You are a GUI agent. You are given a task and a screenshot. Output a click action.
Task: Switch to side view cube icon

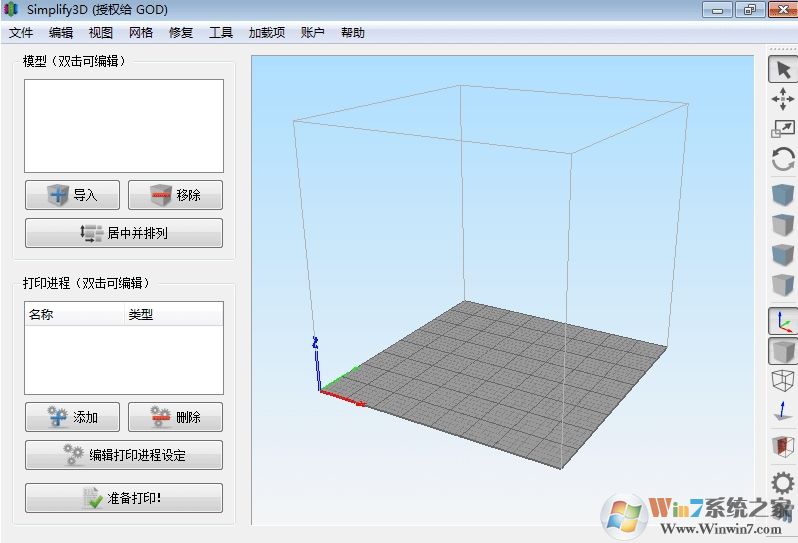pos(783,284)
